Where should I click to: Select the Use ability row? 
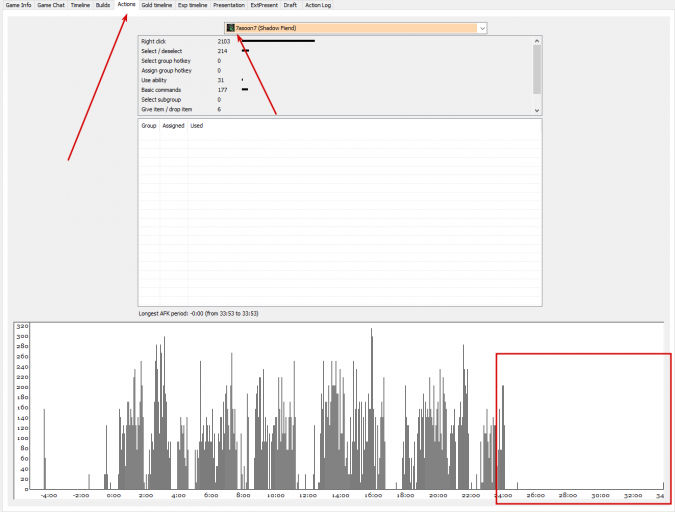click(335, 80)
